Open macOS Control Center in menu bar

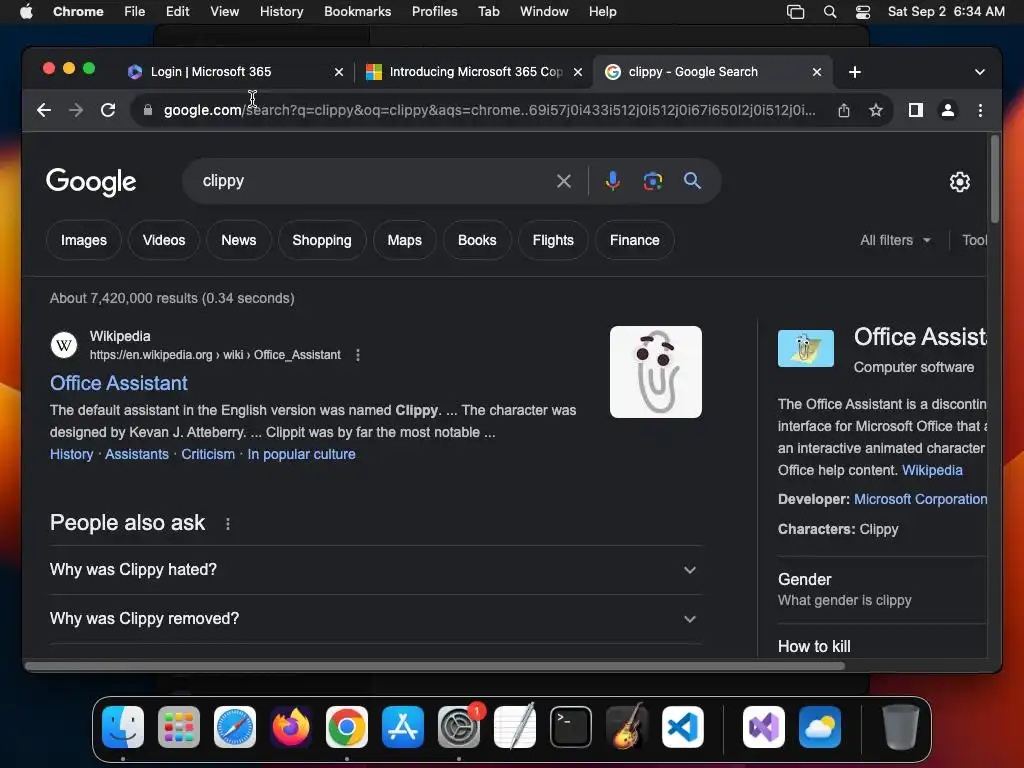863,12
